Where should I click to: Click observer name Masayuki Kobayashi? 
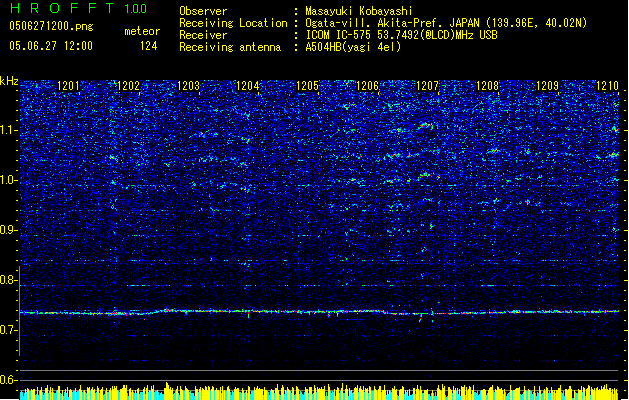359,11
